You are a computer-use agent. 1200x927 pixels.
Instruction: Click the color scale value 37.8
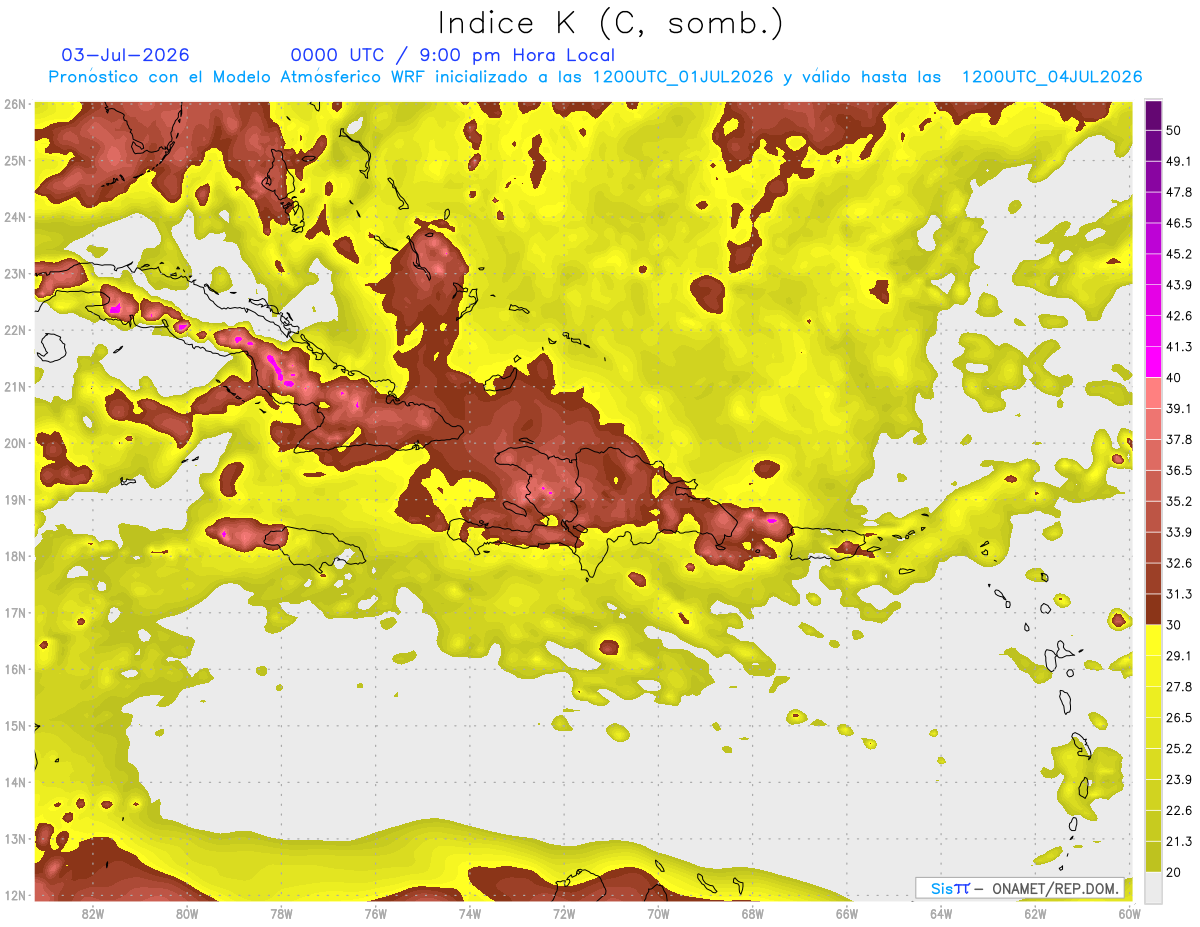coord(1179,440)
